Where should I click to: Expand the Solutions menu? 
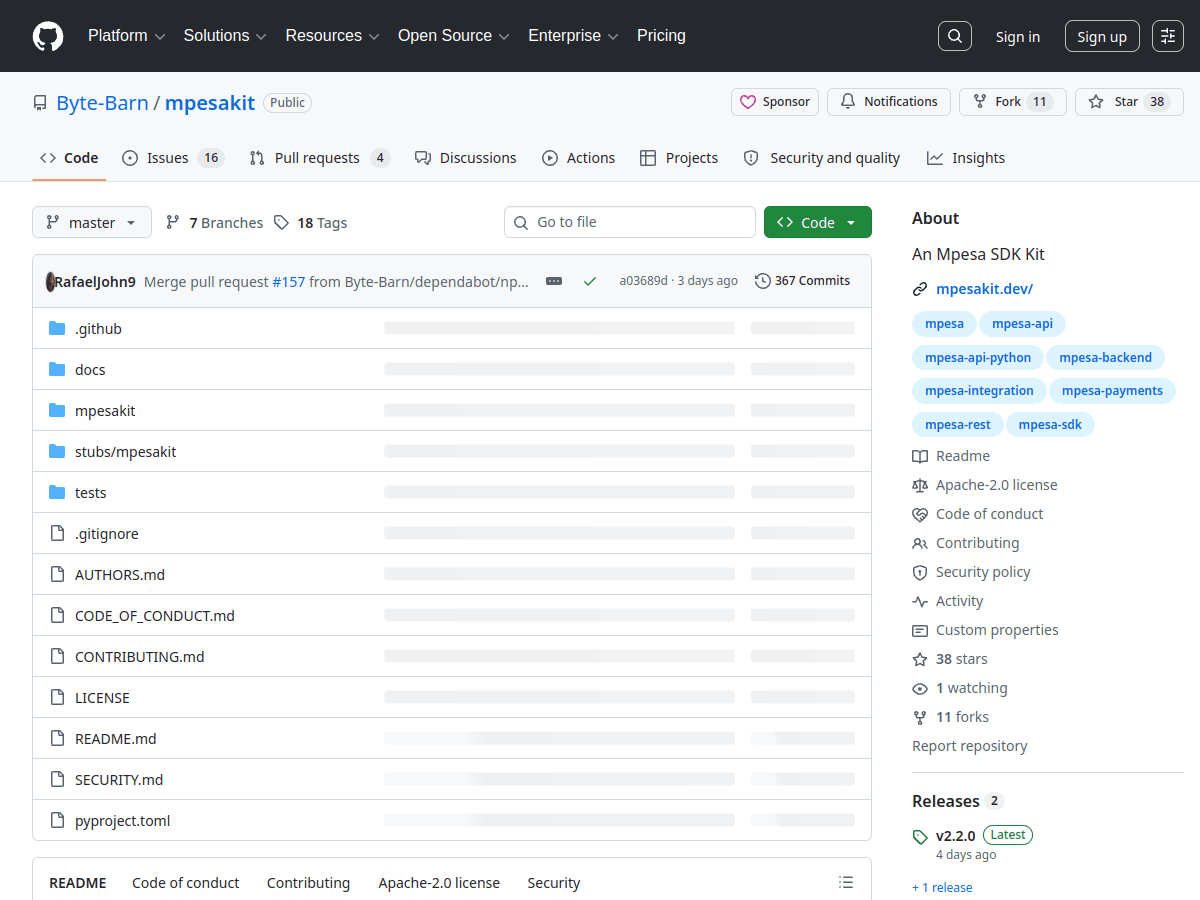pos(225,36)
